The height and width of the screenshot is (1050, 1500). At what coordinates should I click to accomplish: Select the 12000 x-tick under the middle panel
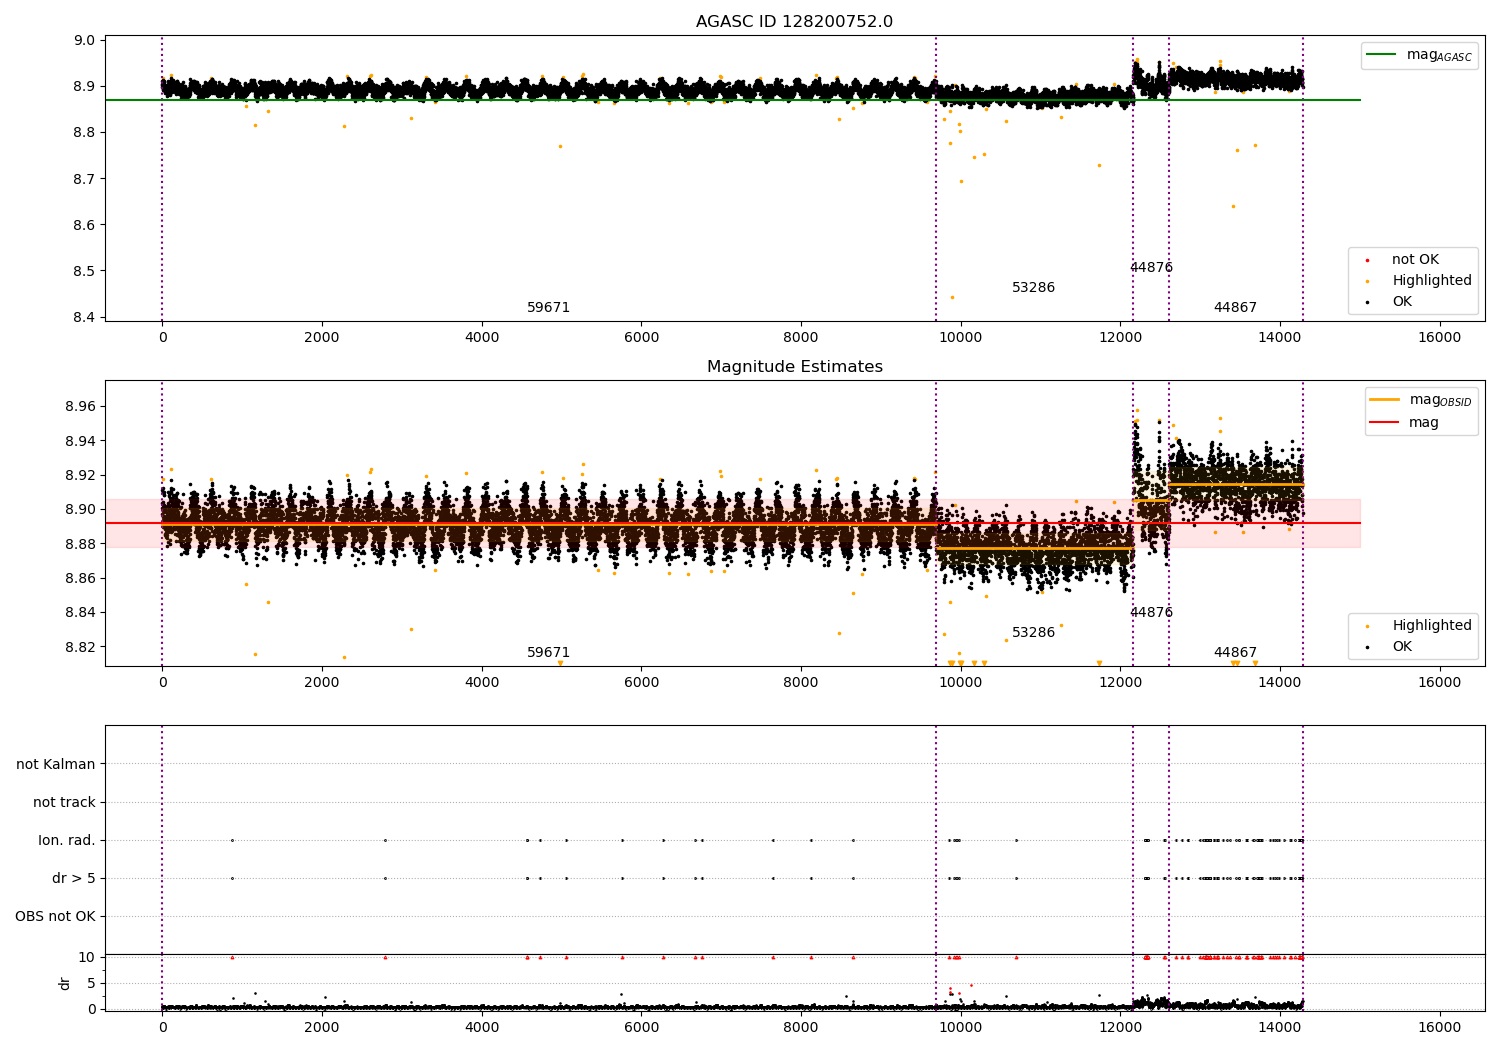pyautogui.click(x=1120, y=683)
